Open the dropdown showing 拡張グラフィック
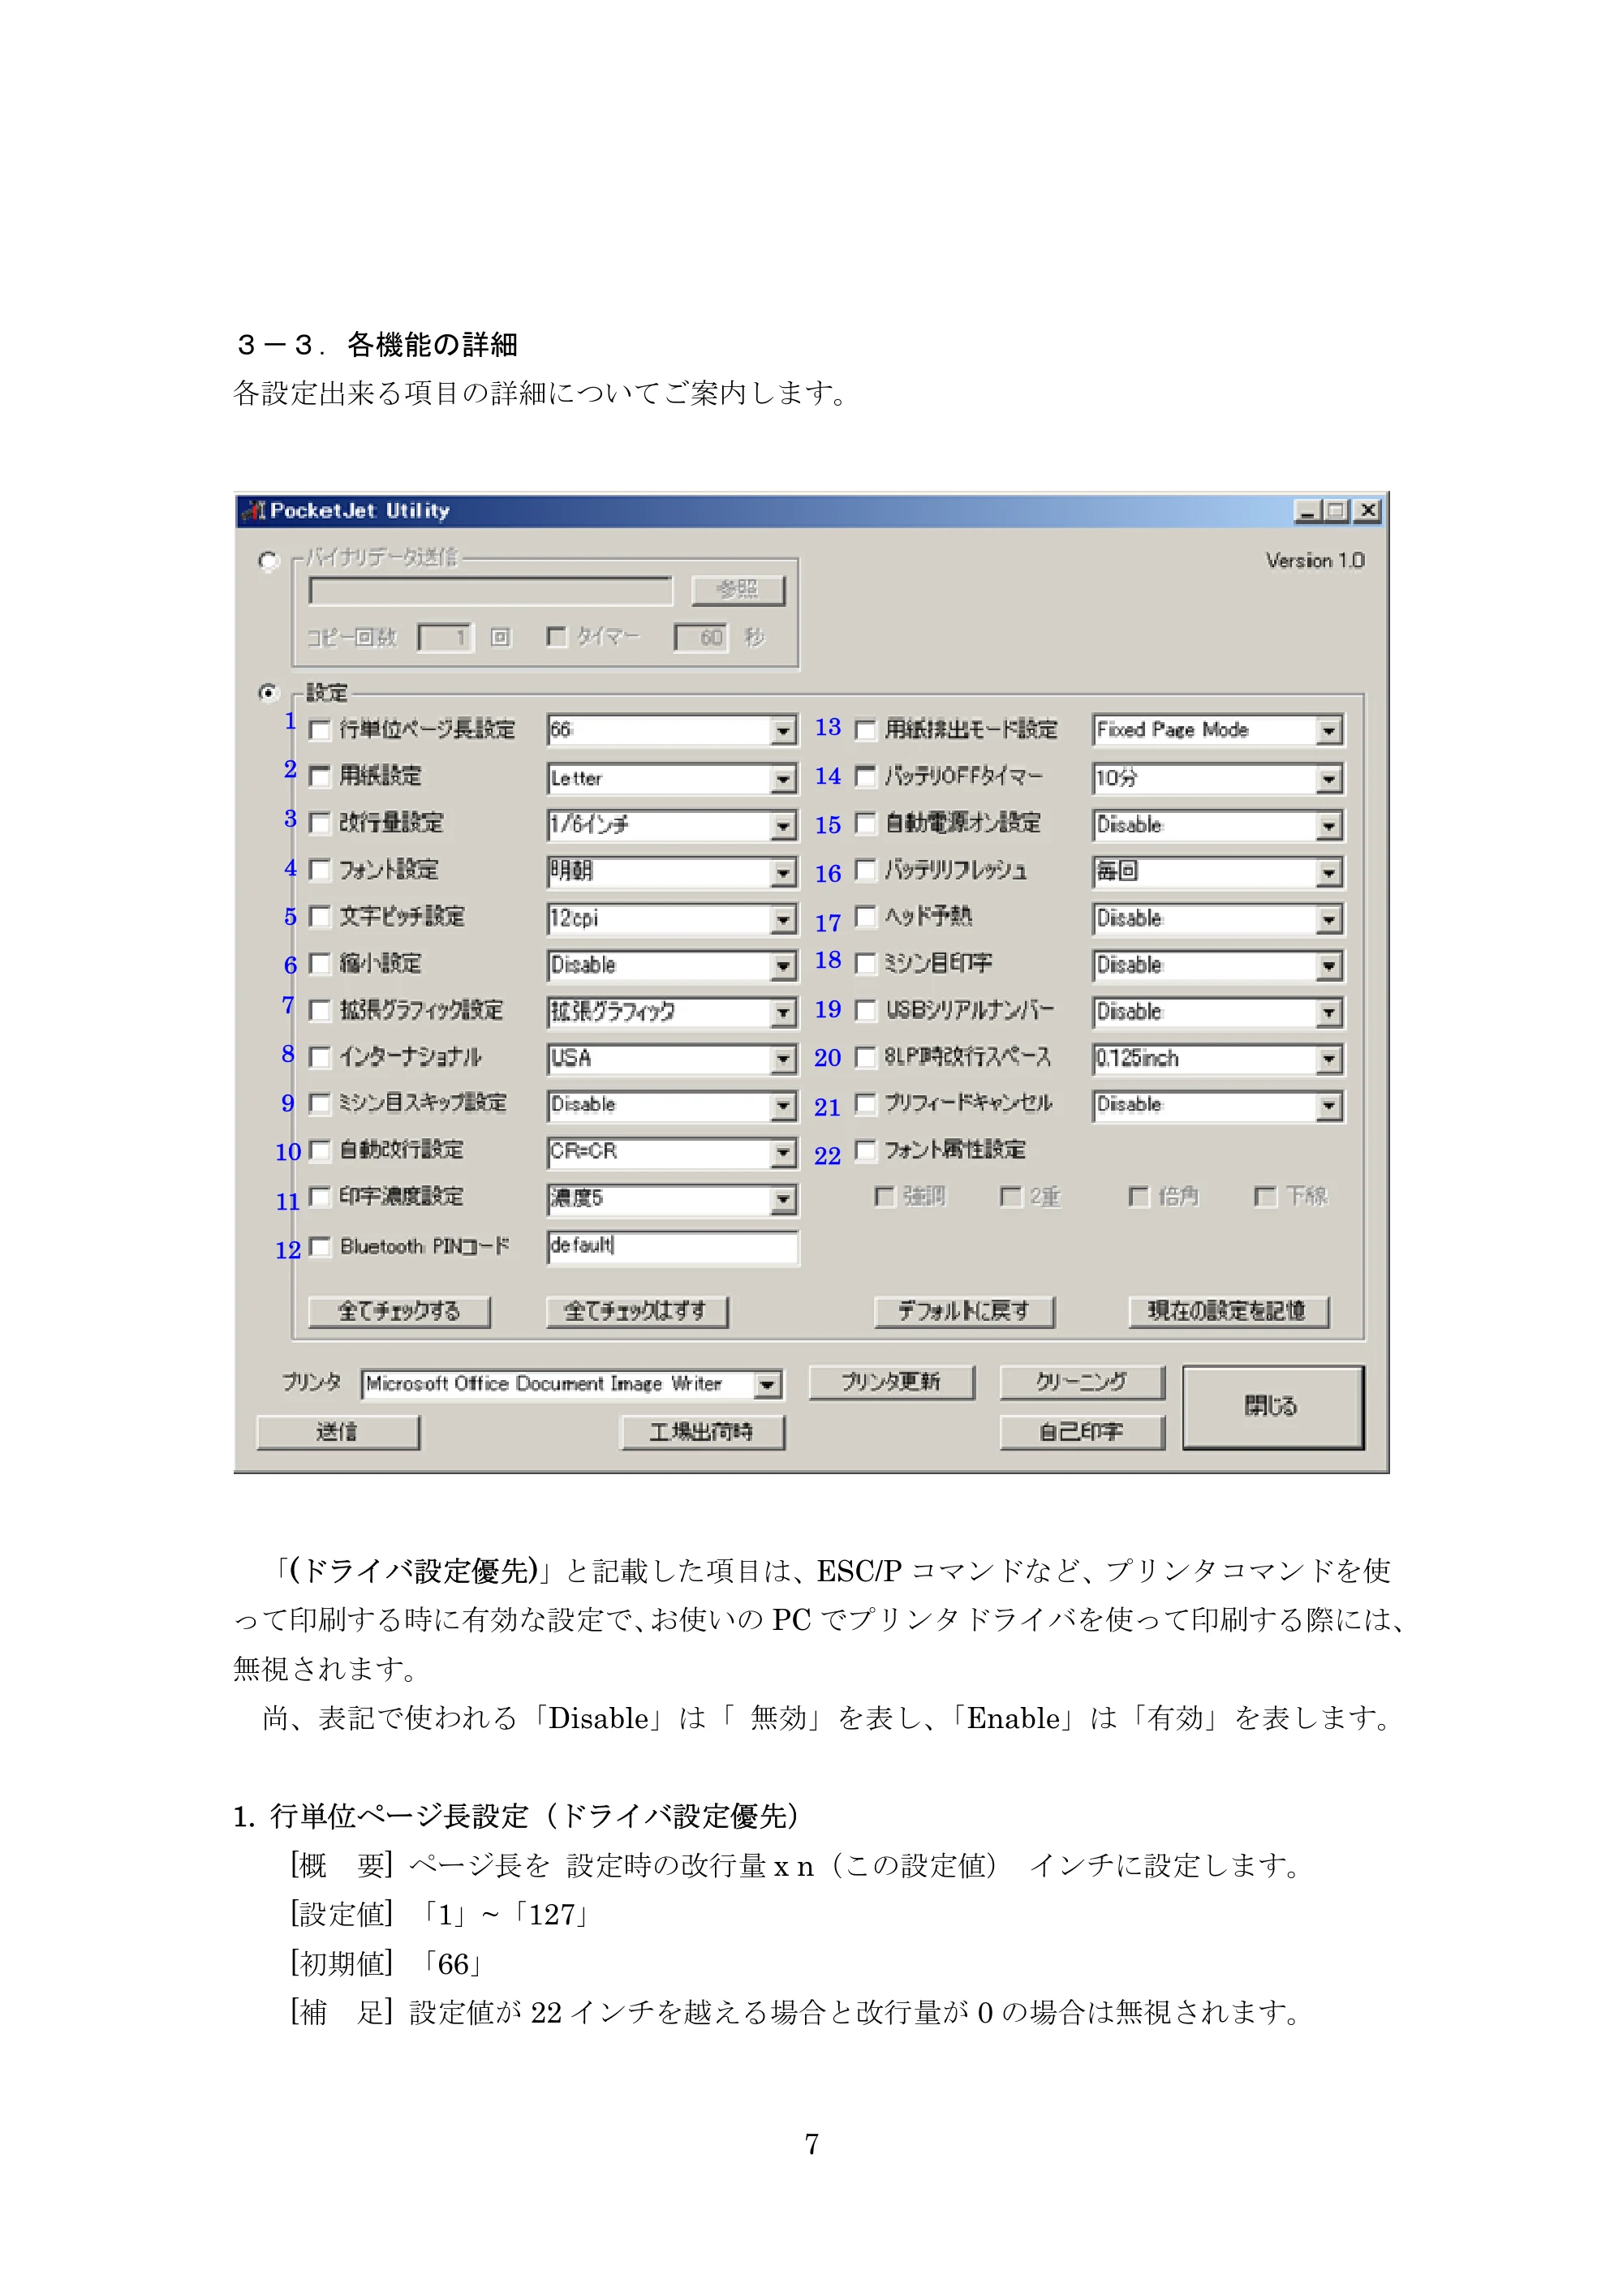Screen dimensions: 1623x2296 pyautogui.click(x=672, y=1012)
